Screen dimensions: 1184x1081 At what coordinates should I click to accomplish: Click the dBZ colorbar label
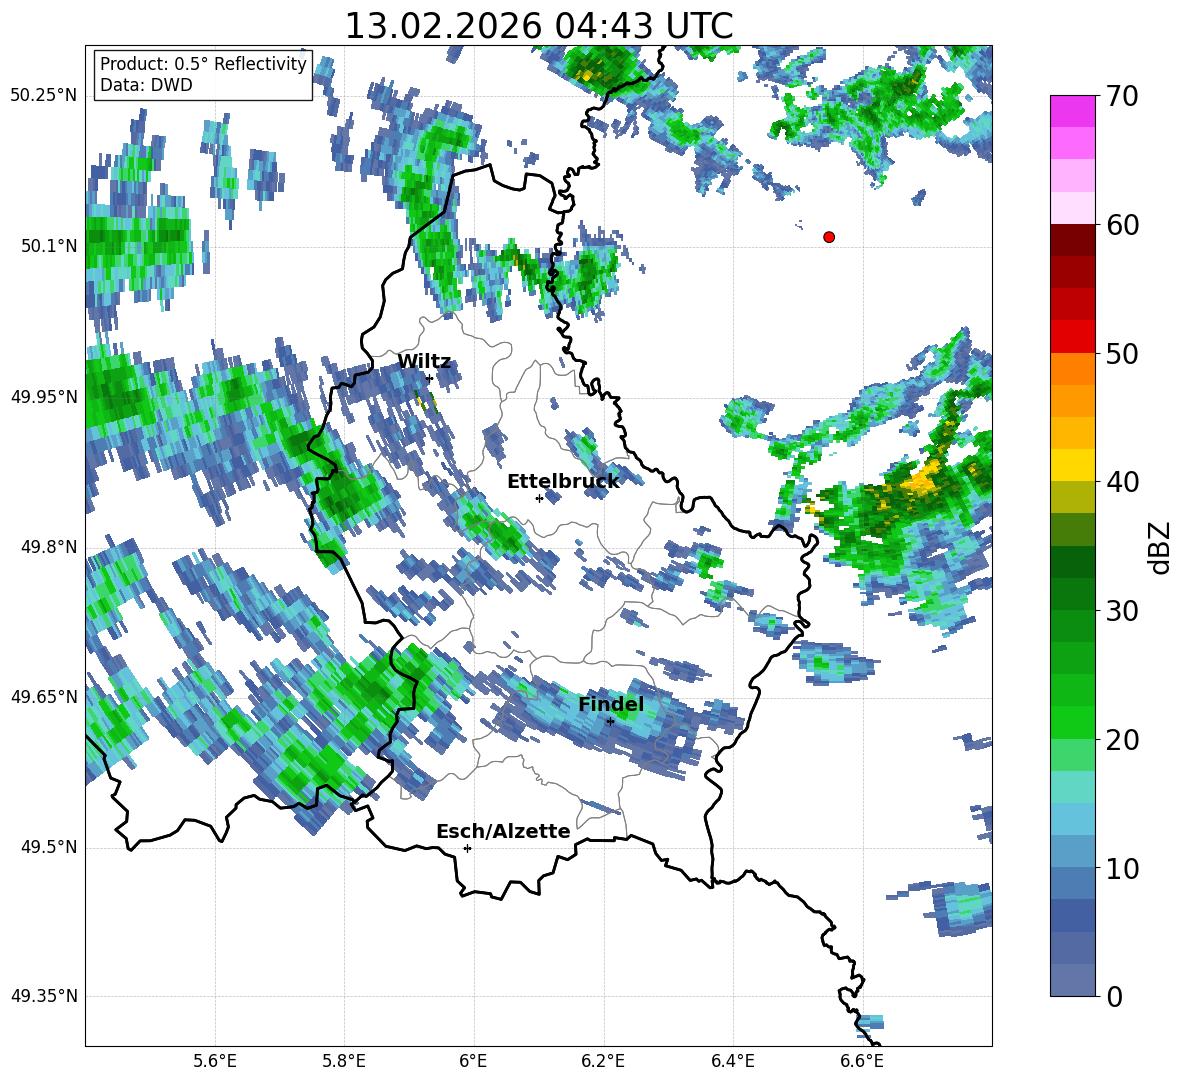[x=1161, y=547]
